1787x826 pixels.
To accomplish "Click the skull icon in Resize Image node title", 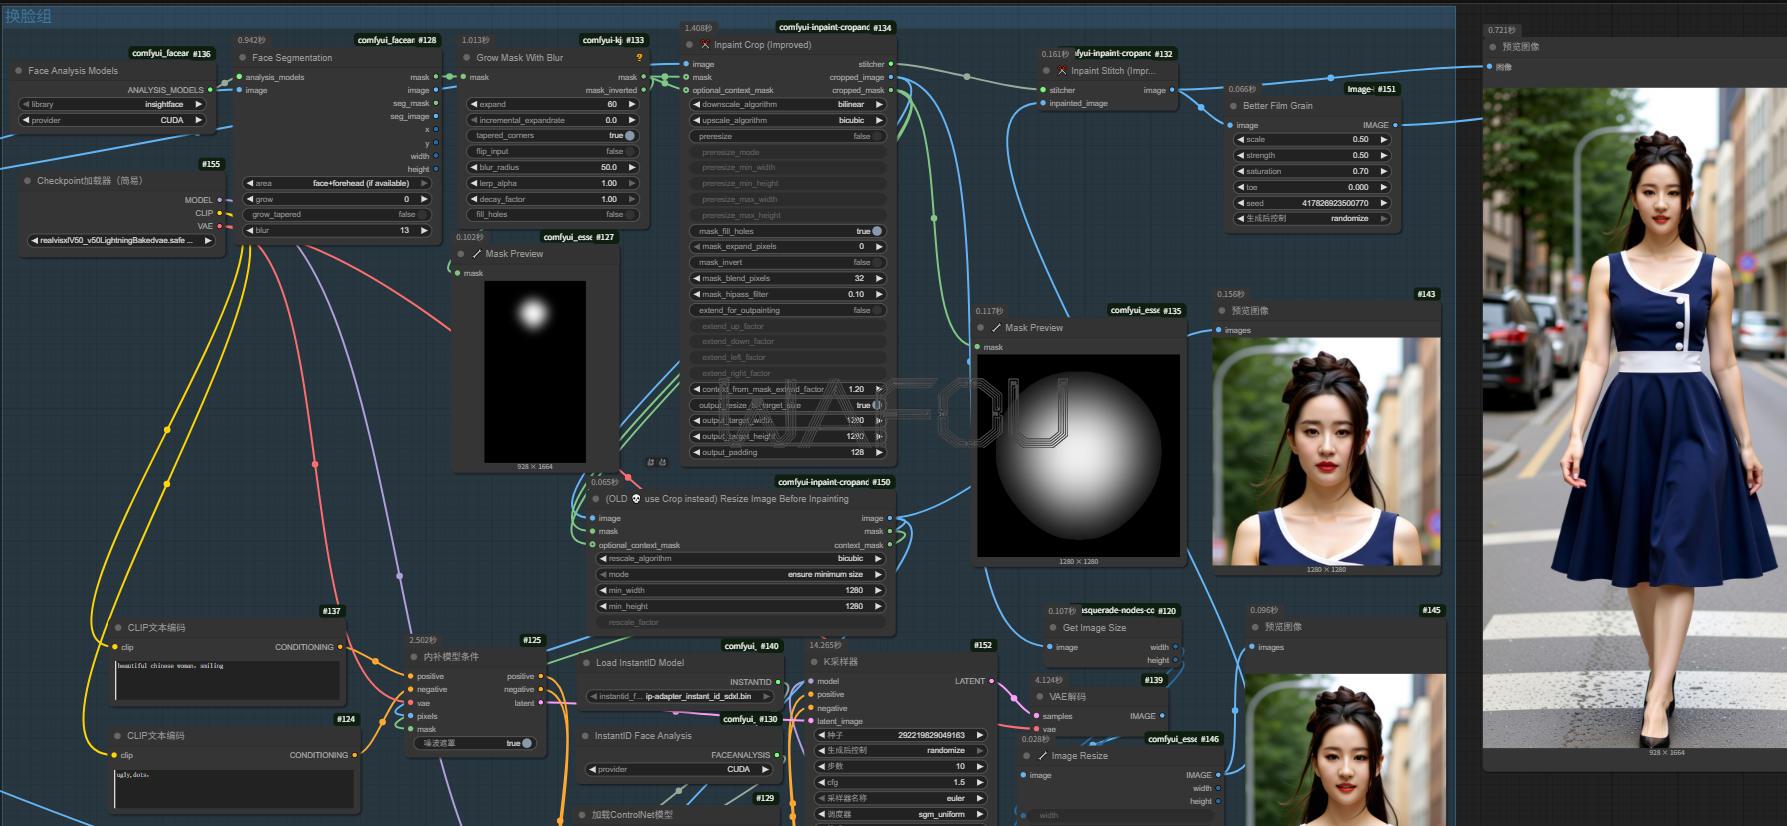I will tap(636, 499).
